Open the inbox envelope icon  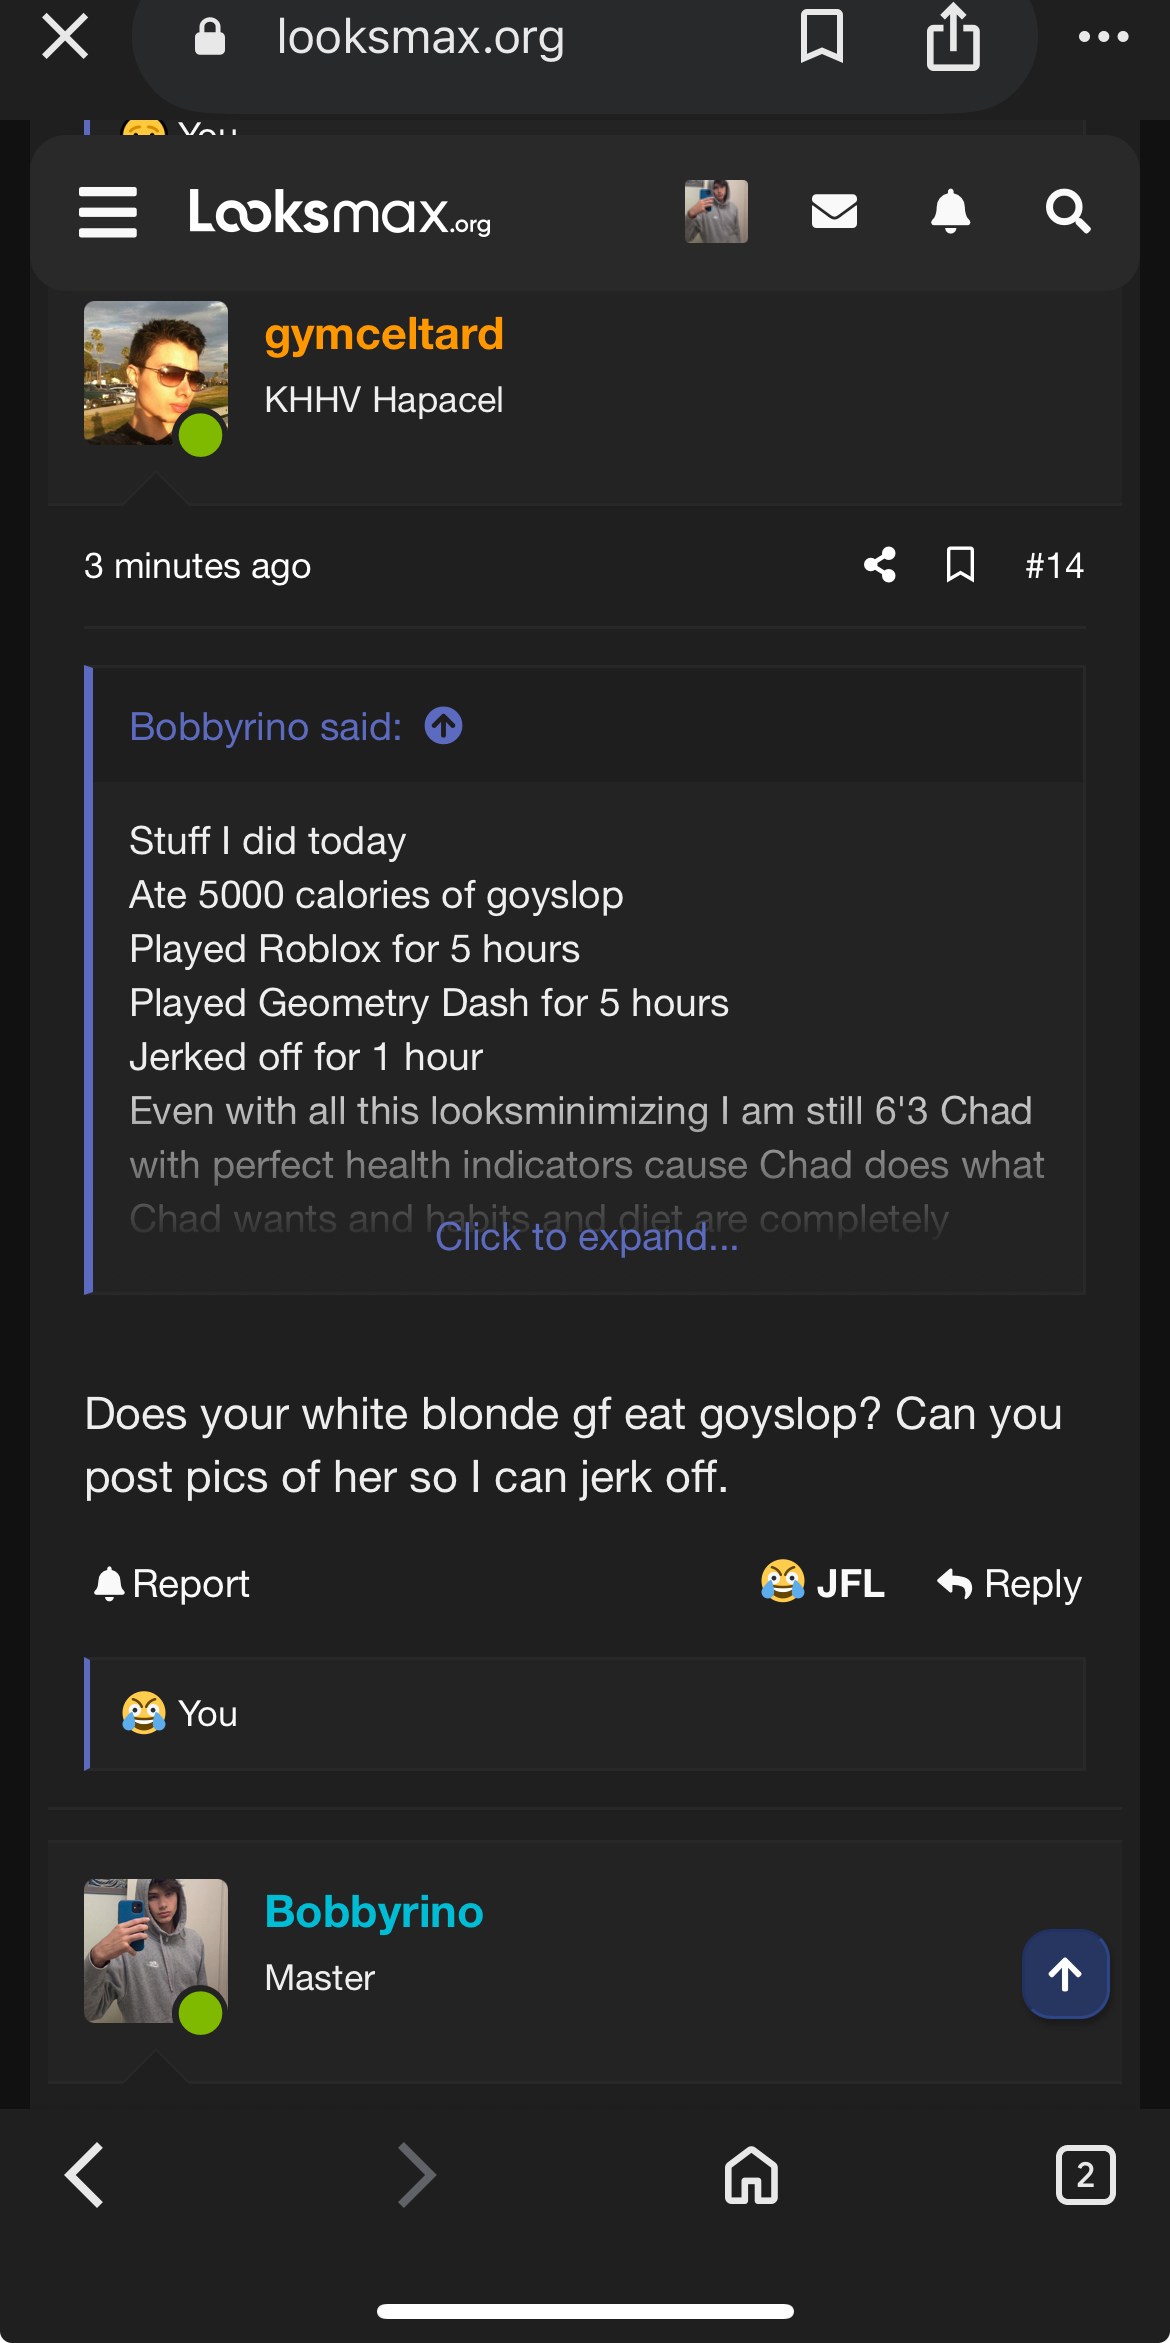pos(834,212)
